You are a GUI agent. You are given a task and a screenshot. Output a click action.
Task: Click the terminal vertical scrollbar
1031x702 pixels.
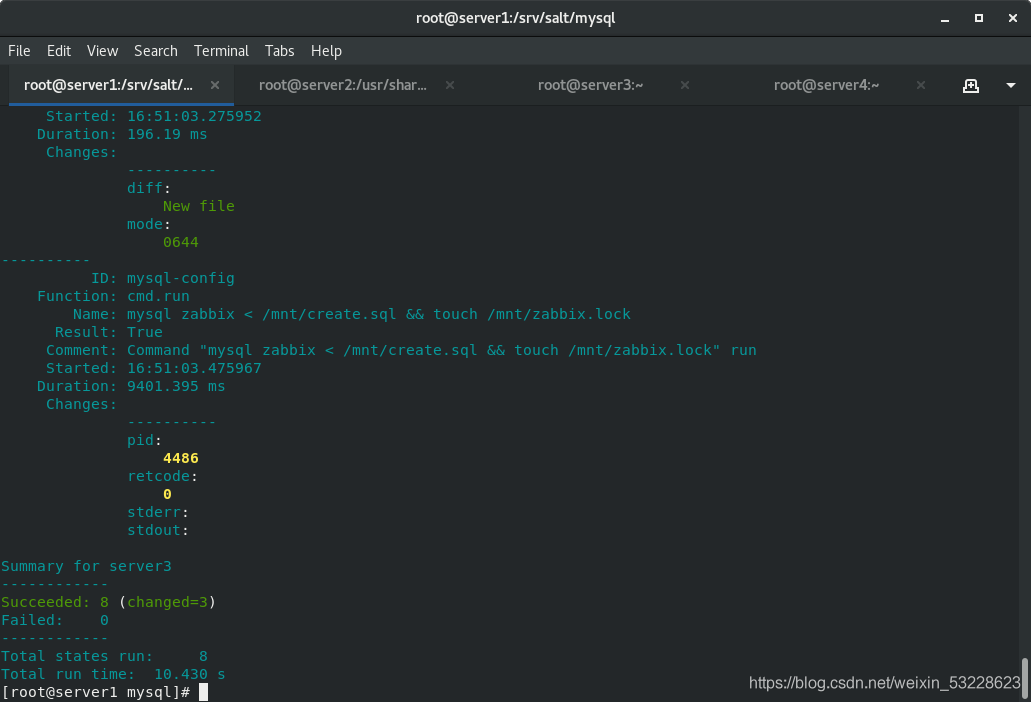(1024, 679)
